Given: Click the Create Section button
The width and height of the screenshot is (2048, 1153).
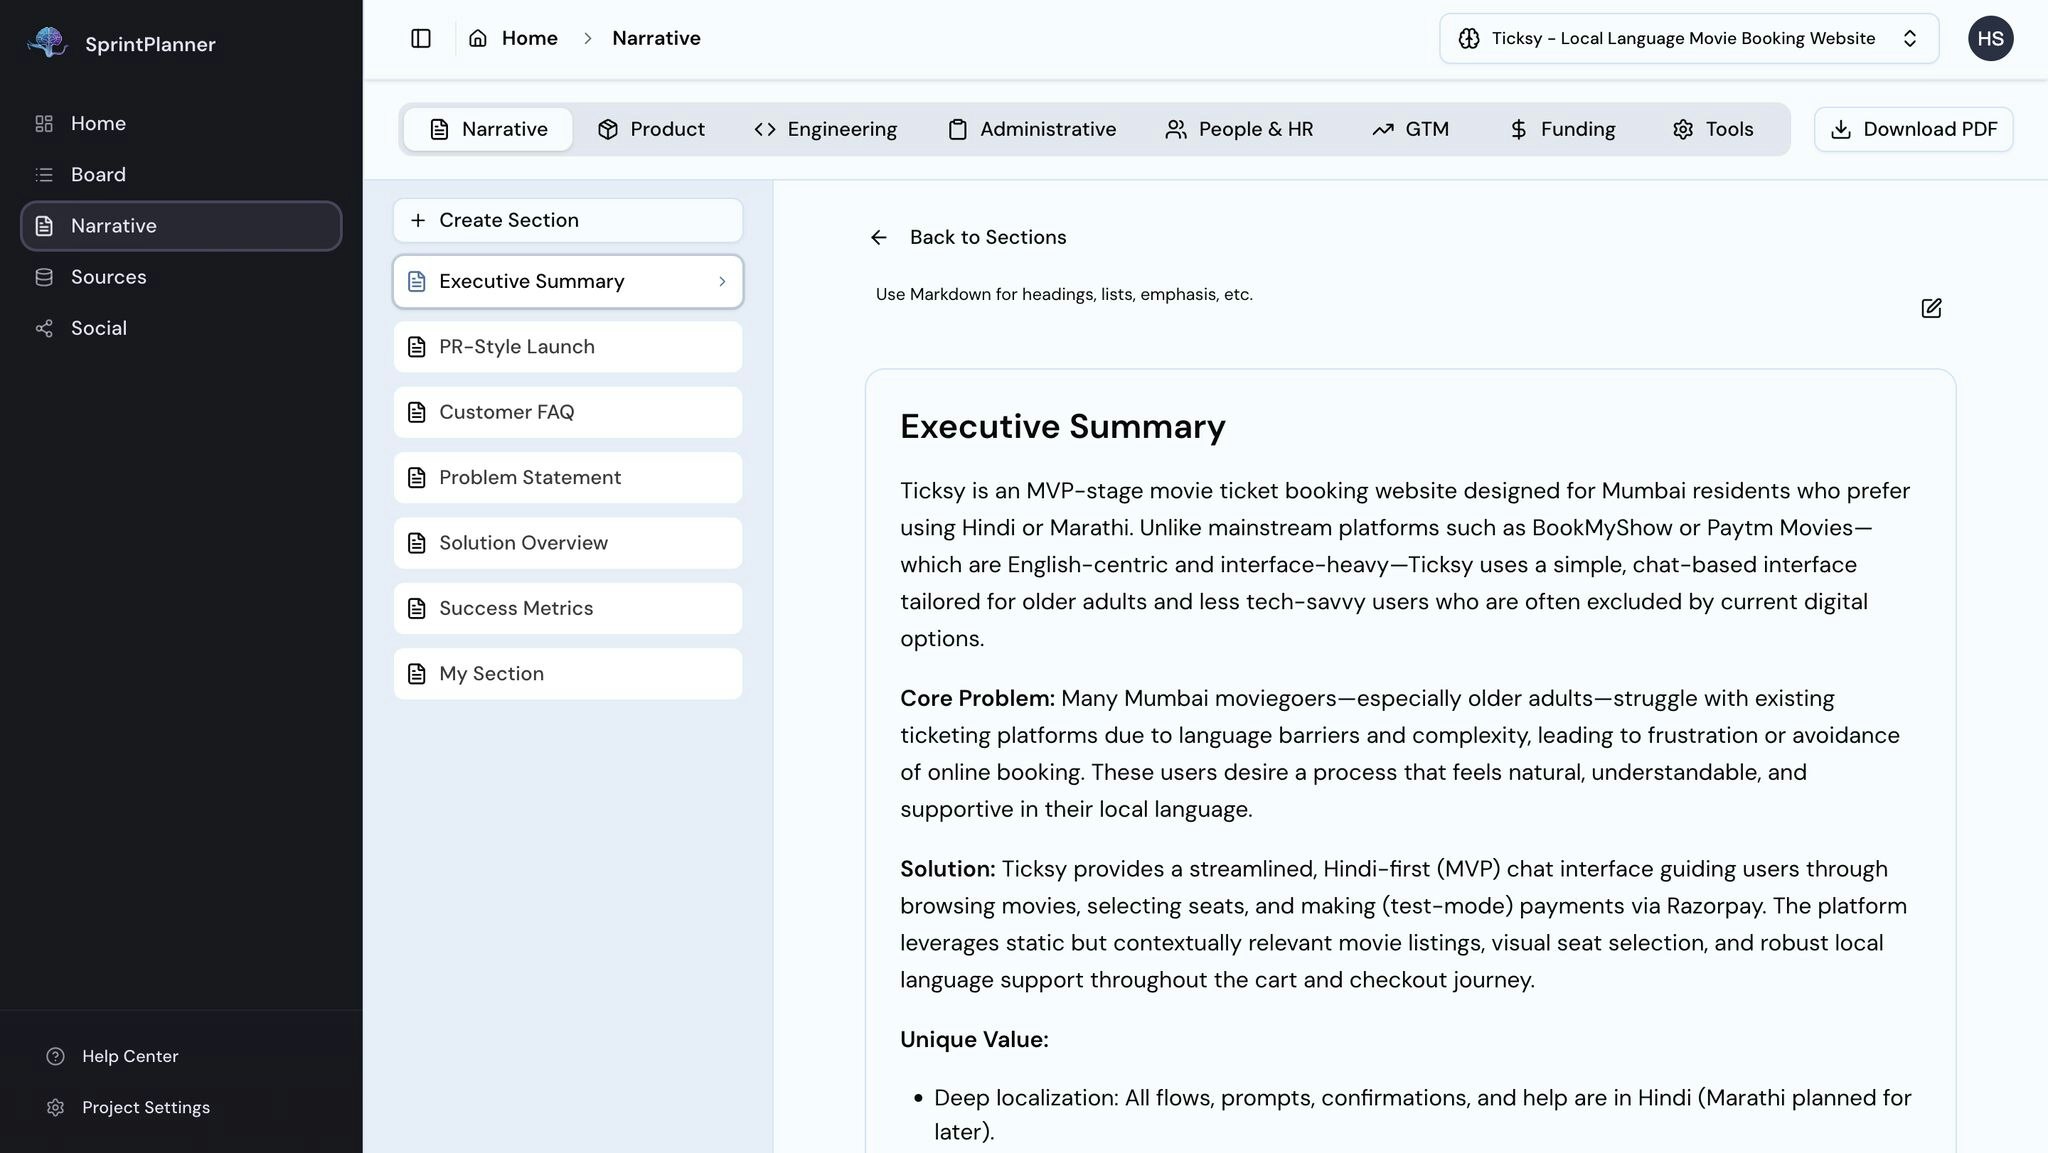Looking at the screenshot, I should [567, 220].
